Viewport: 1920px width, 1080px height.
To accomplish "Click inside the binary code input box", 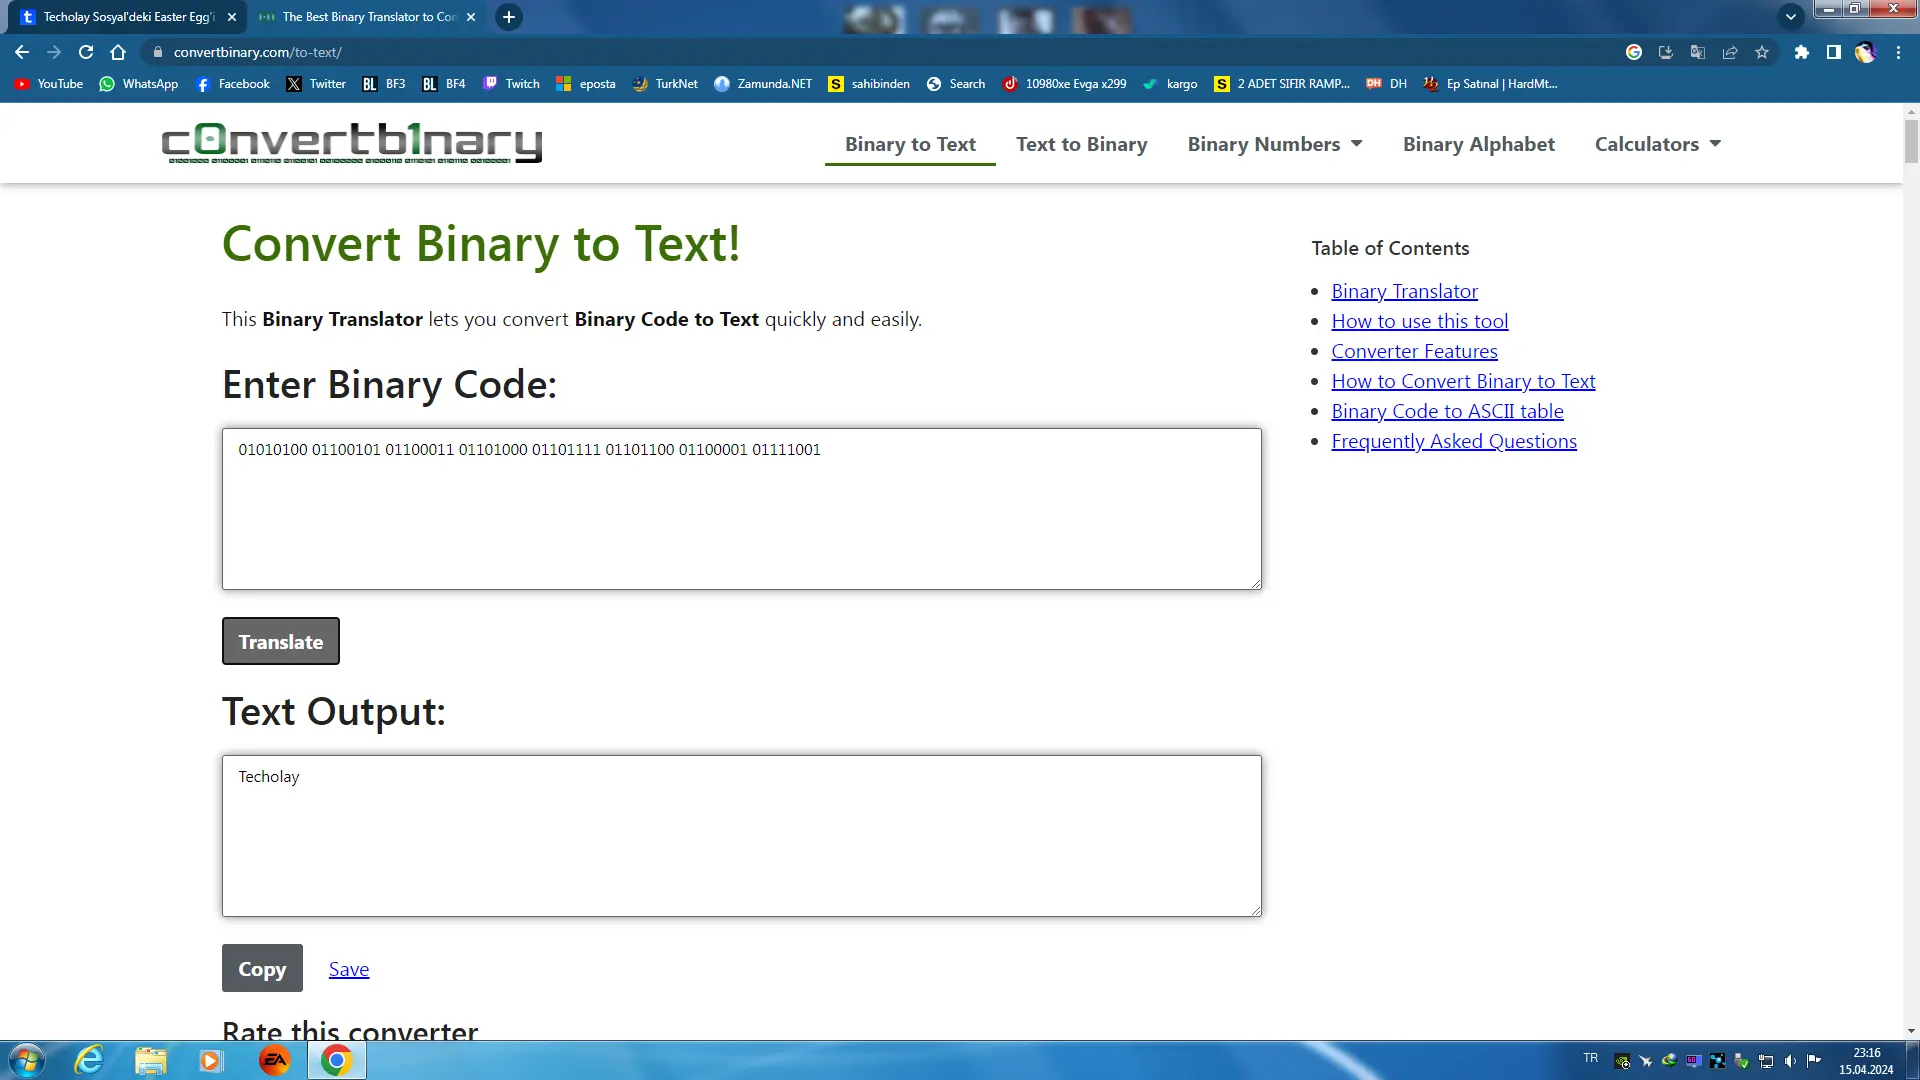I will click(x=741, y=509).
